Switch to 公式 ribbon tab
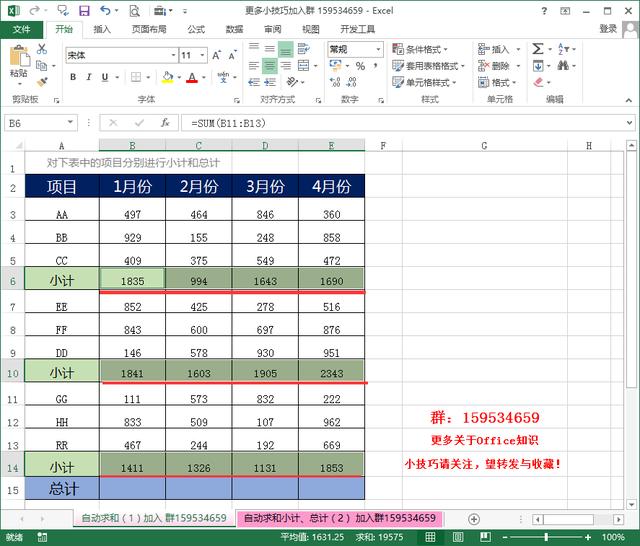The height and width of the screenshot is (546, 640). tap(196, 29)
